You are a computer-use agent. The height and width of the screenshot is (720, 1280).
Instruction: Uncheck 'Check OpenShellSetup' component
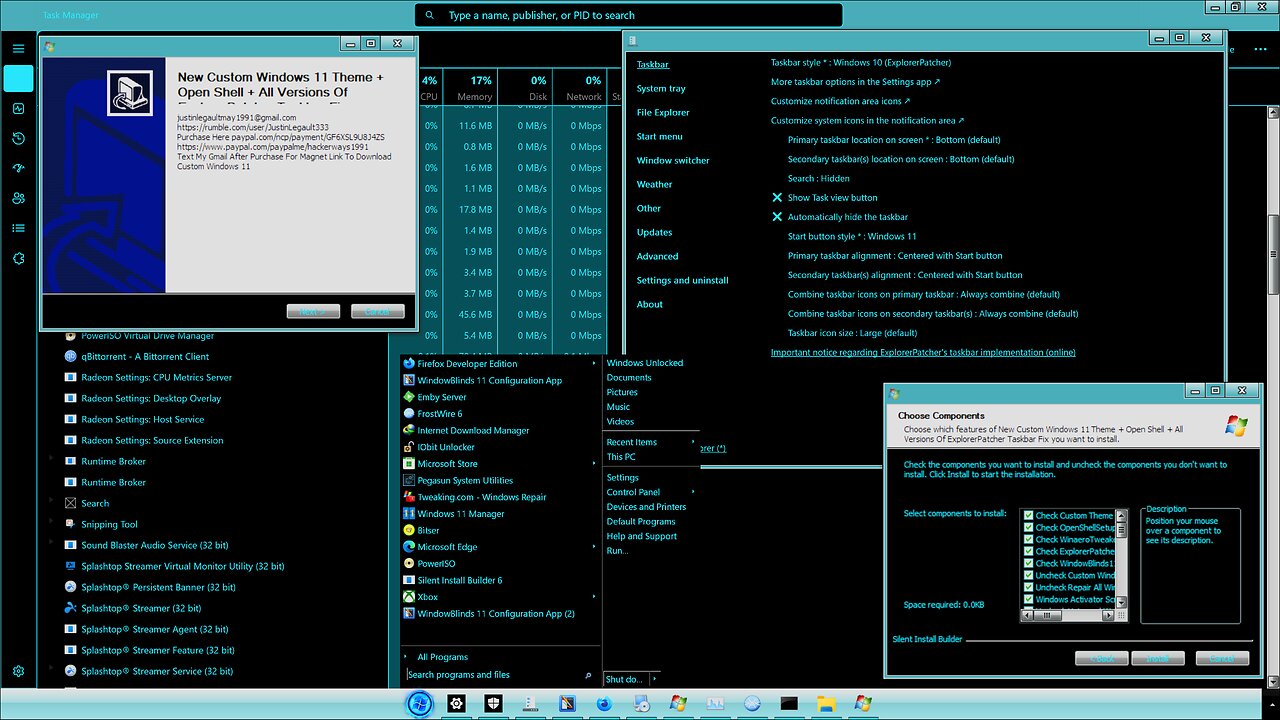[1028, 528]
